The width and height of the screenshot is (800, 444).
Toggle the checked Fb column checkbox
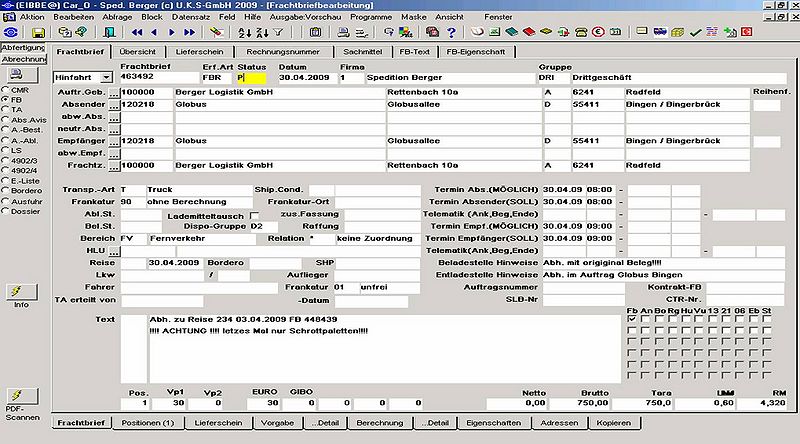pos(632,319)
